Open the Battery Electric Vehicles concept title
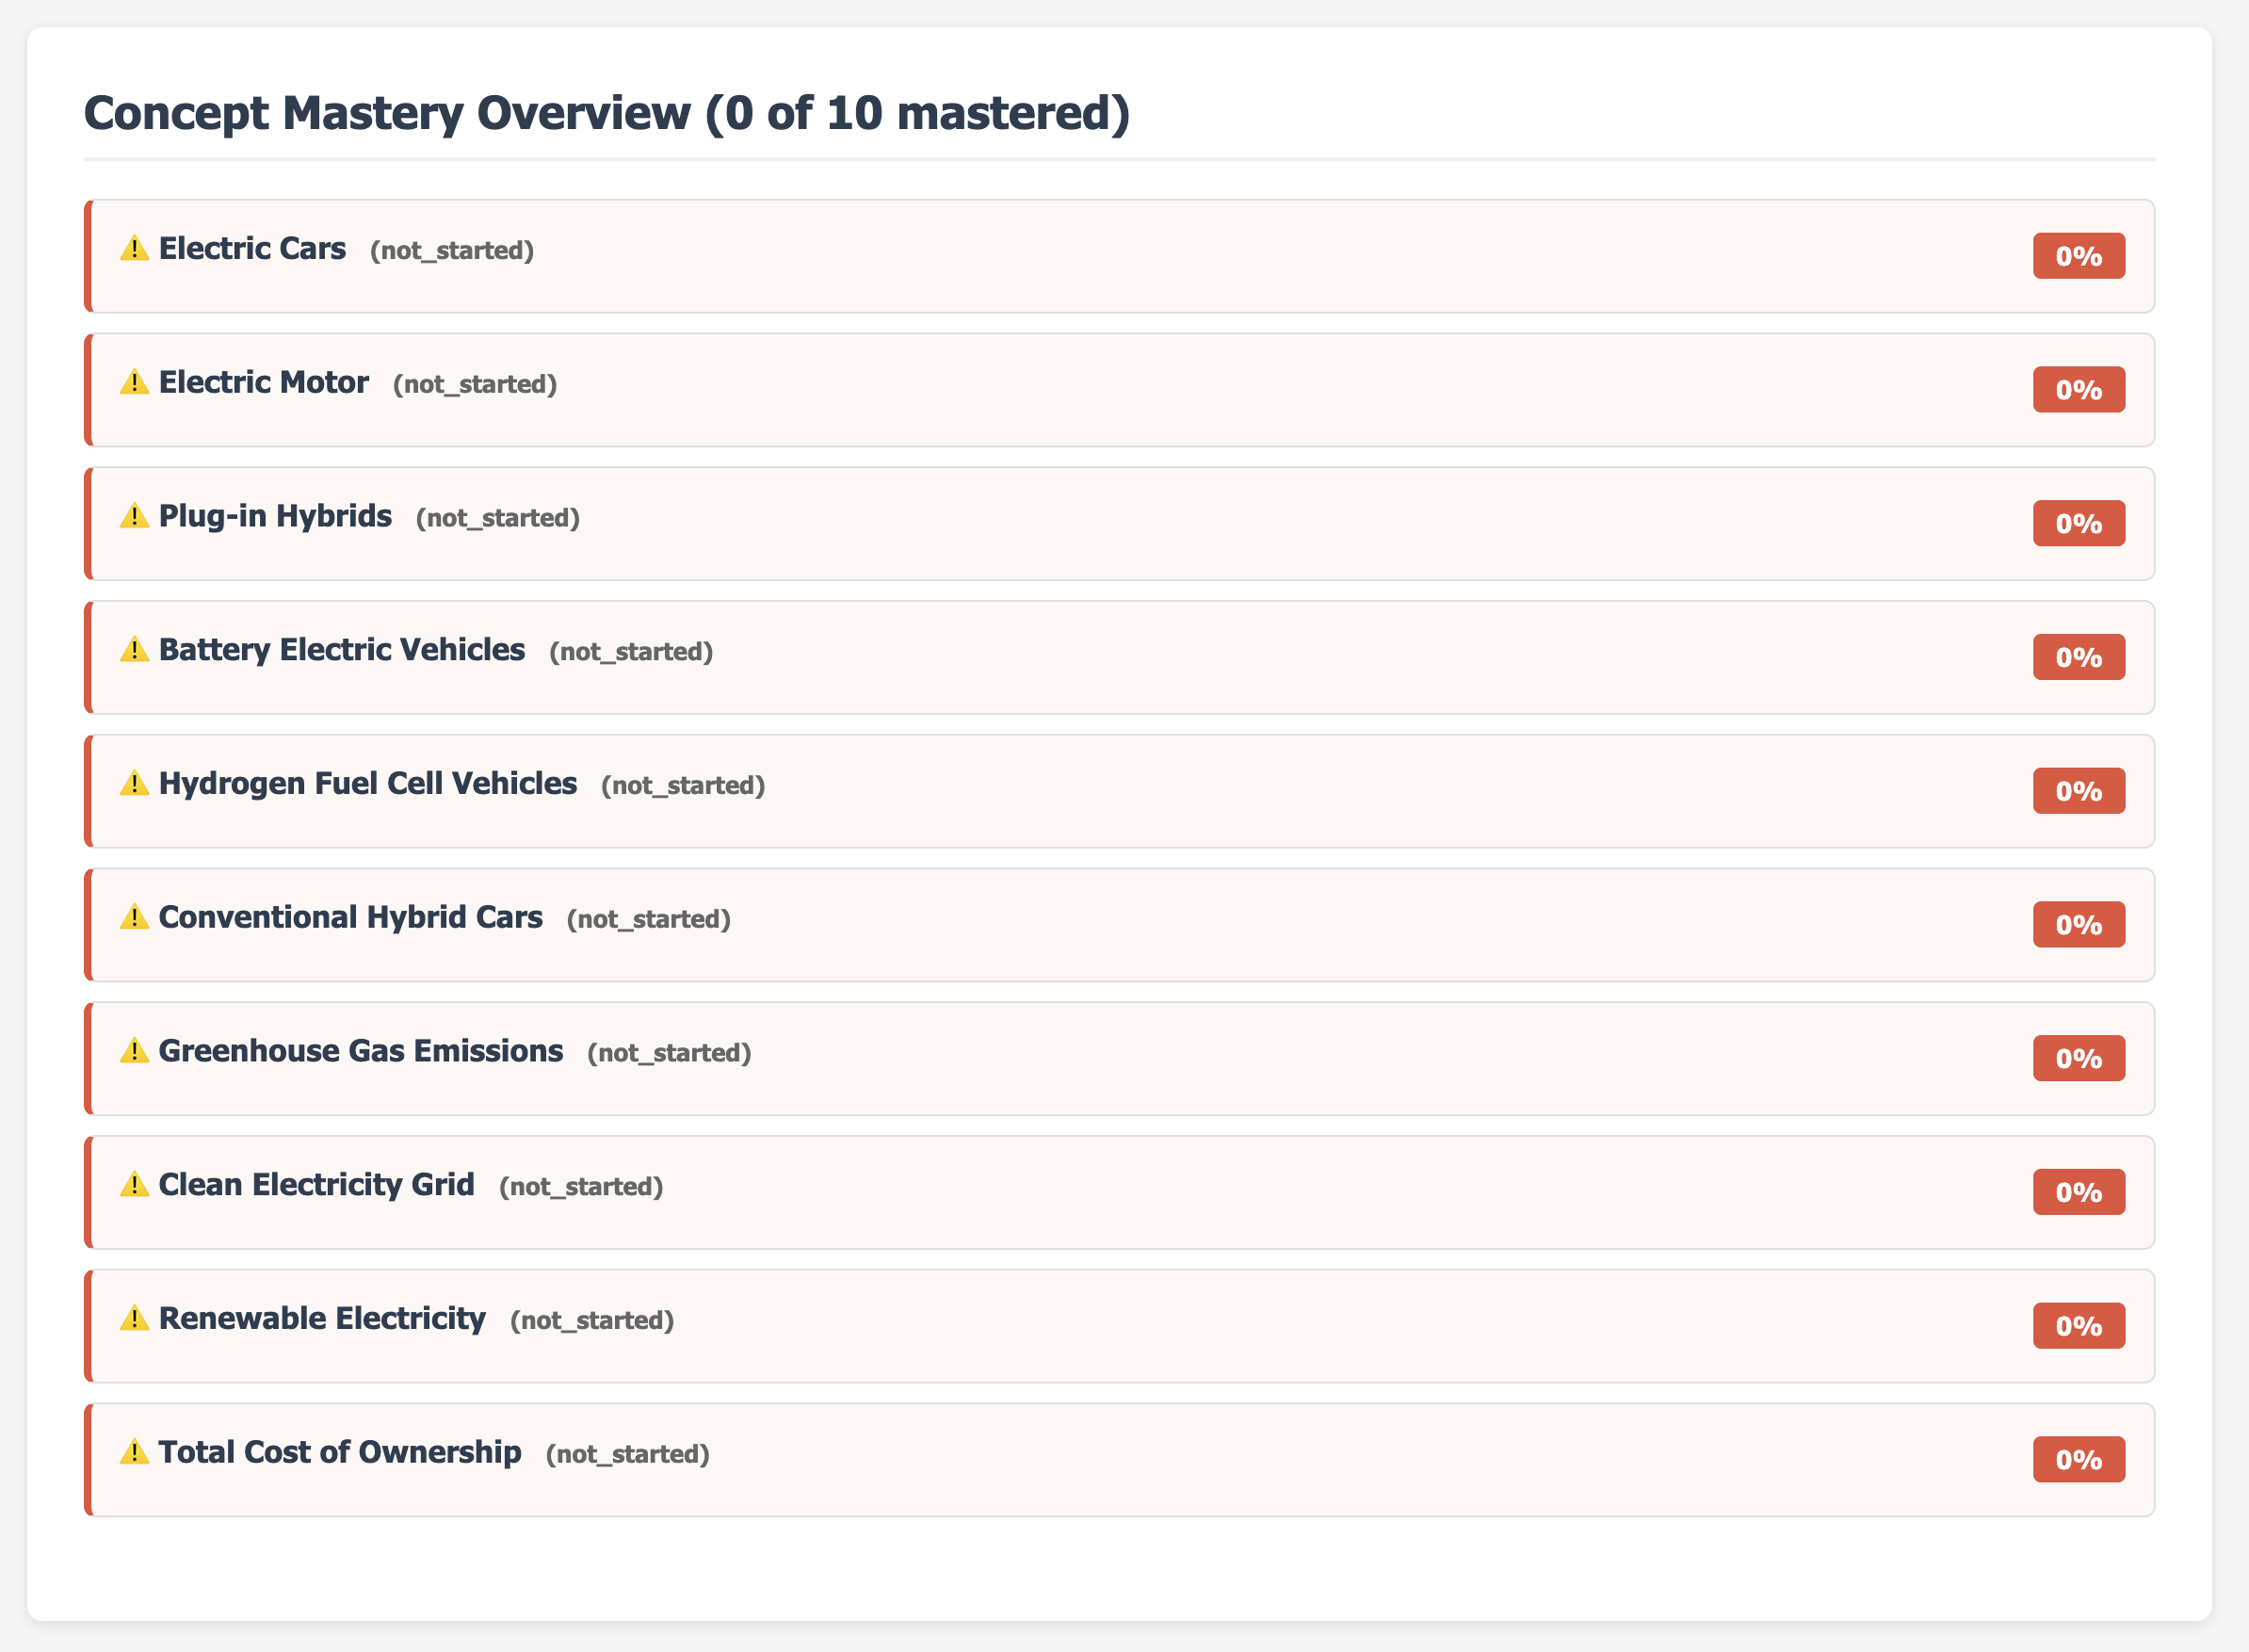 [341, 650]
